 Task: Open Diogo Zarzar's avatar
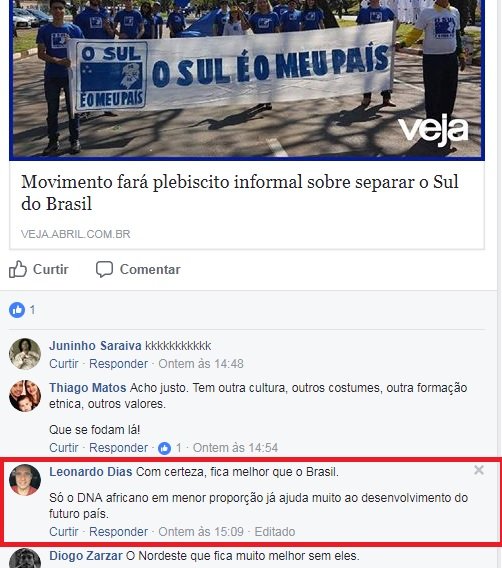[25, 558]
